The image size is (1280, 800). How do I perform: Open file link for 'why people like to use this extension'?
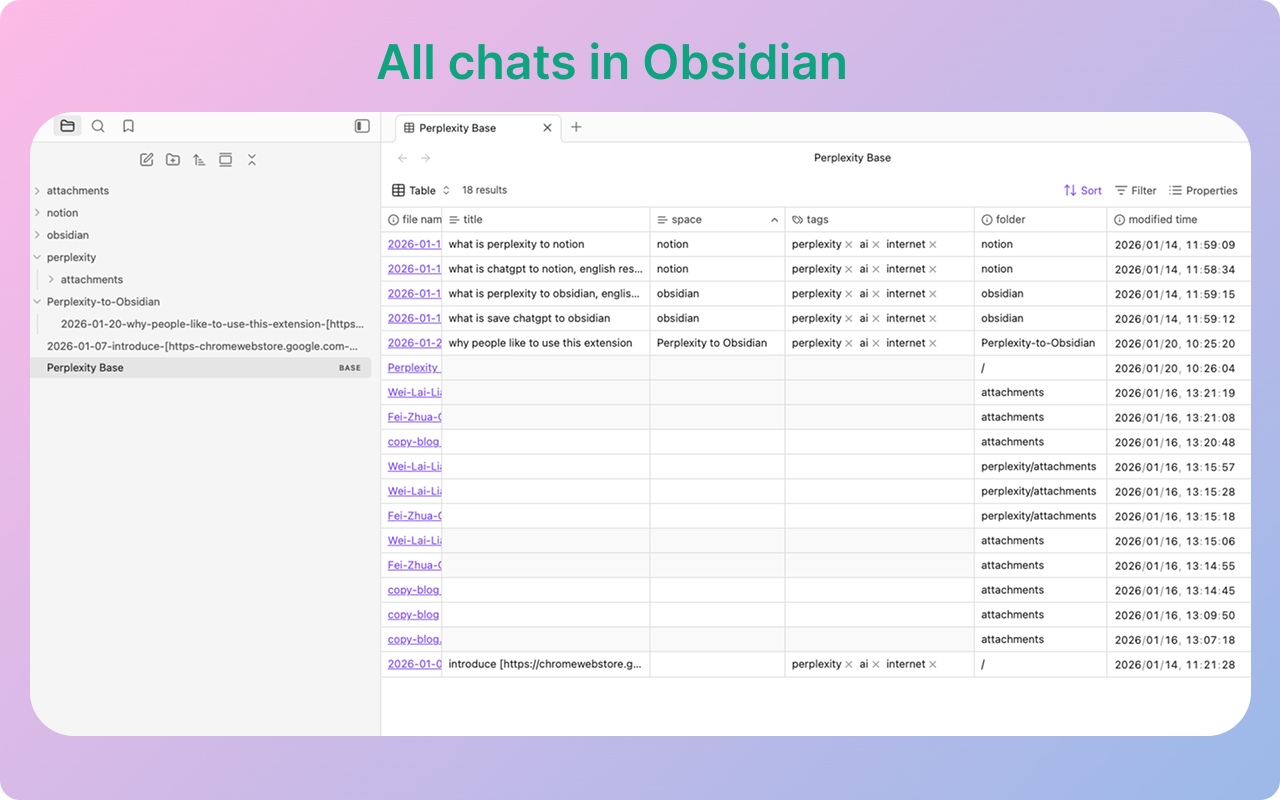point(414,343)
